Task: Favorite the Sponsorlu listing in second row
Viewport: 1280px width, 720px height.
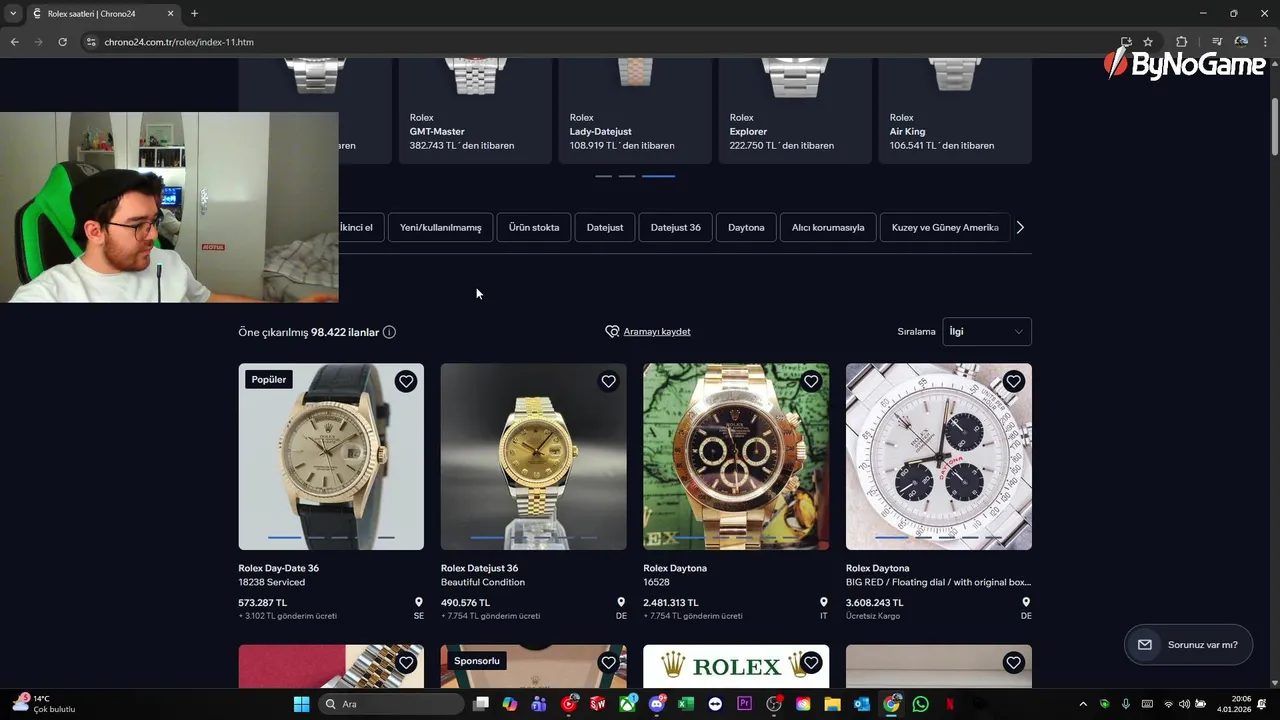Action: 608,662
